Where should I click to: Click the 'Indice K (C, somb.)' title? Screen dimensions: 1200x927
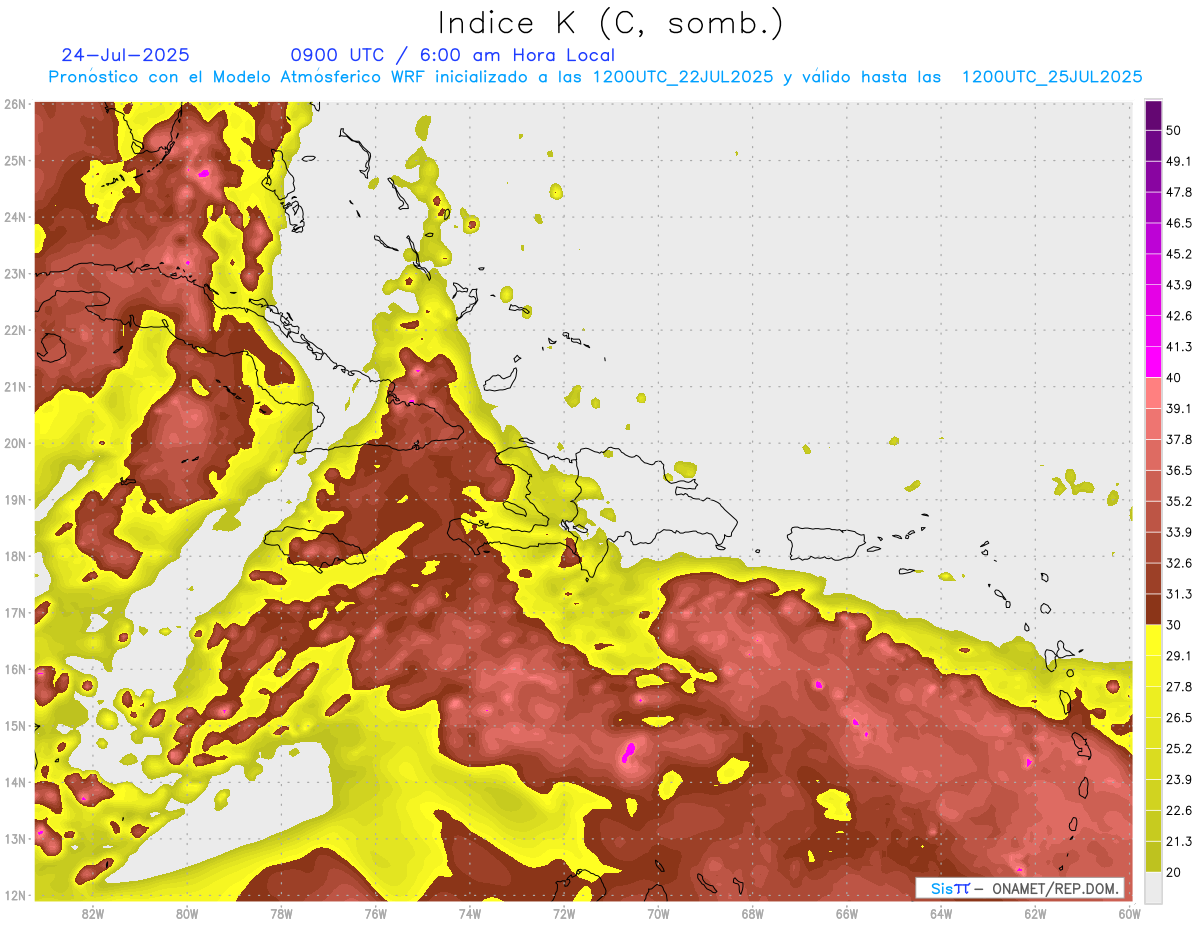click(611, 24)
